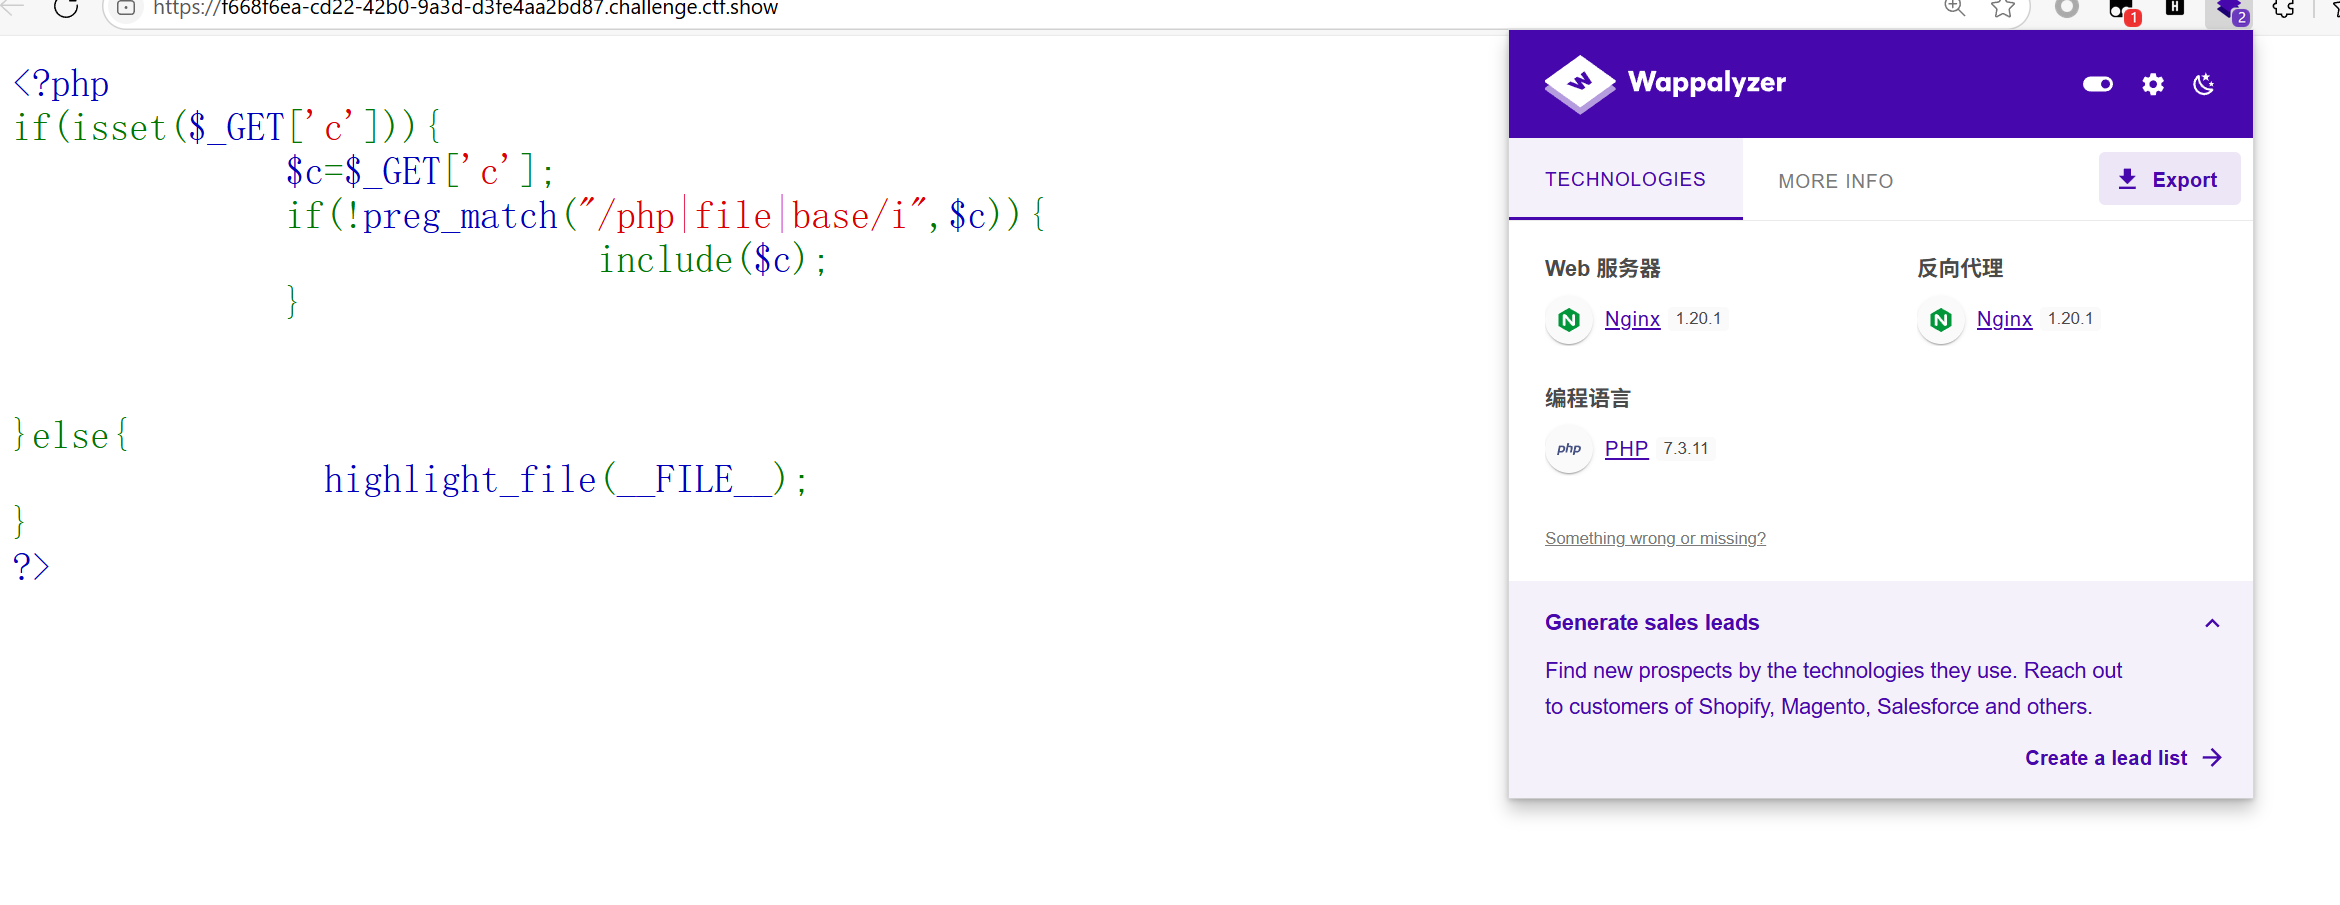Viewport: 2340px width, 905px height.
Task: Open extension with red 1 badge
Action: 2123,10
